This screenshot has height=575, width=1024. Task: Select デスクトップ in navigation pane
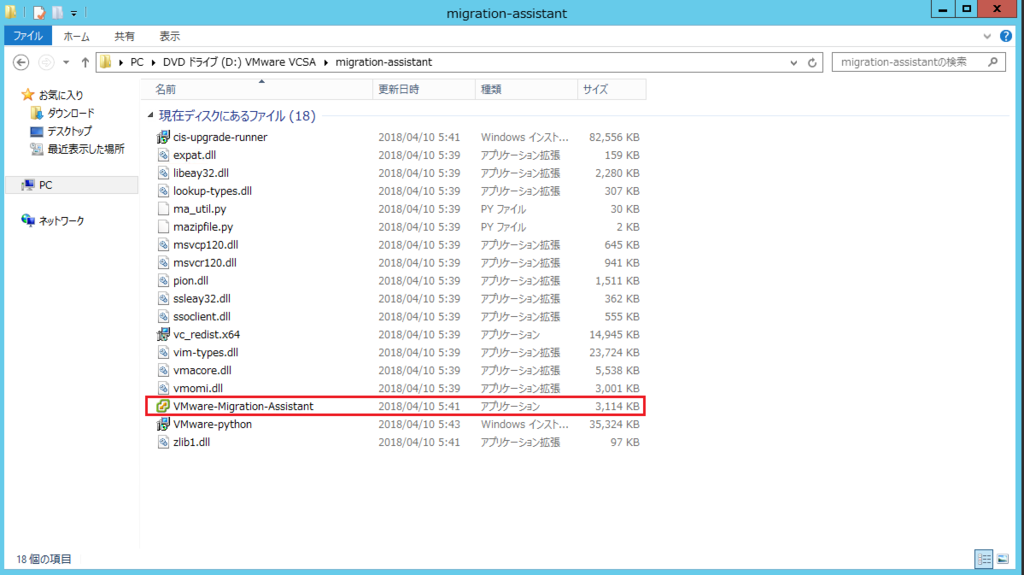click(x=69, y=131)
